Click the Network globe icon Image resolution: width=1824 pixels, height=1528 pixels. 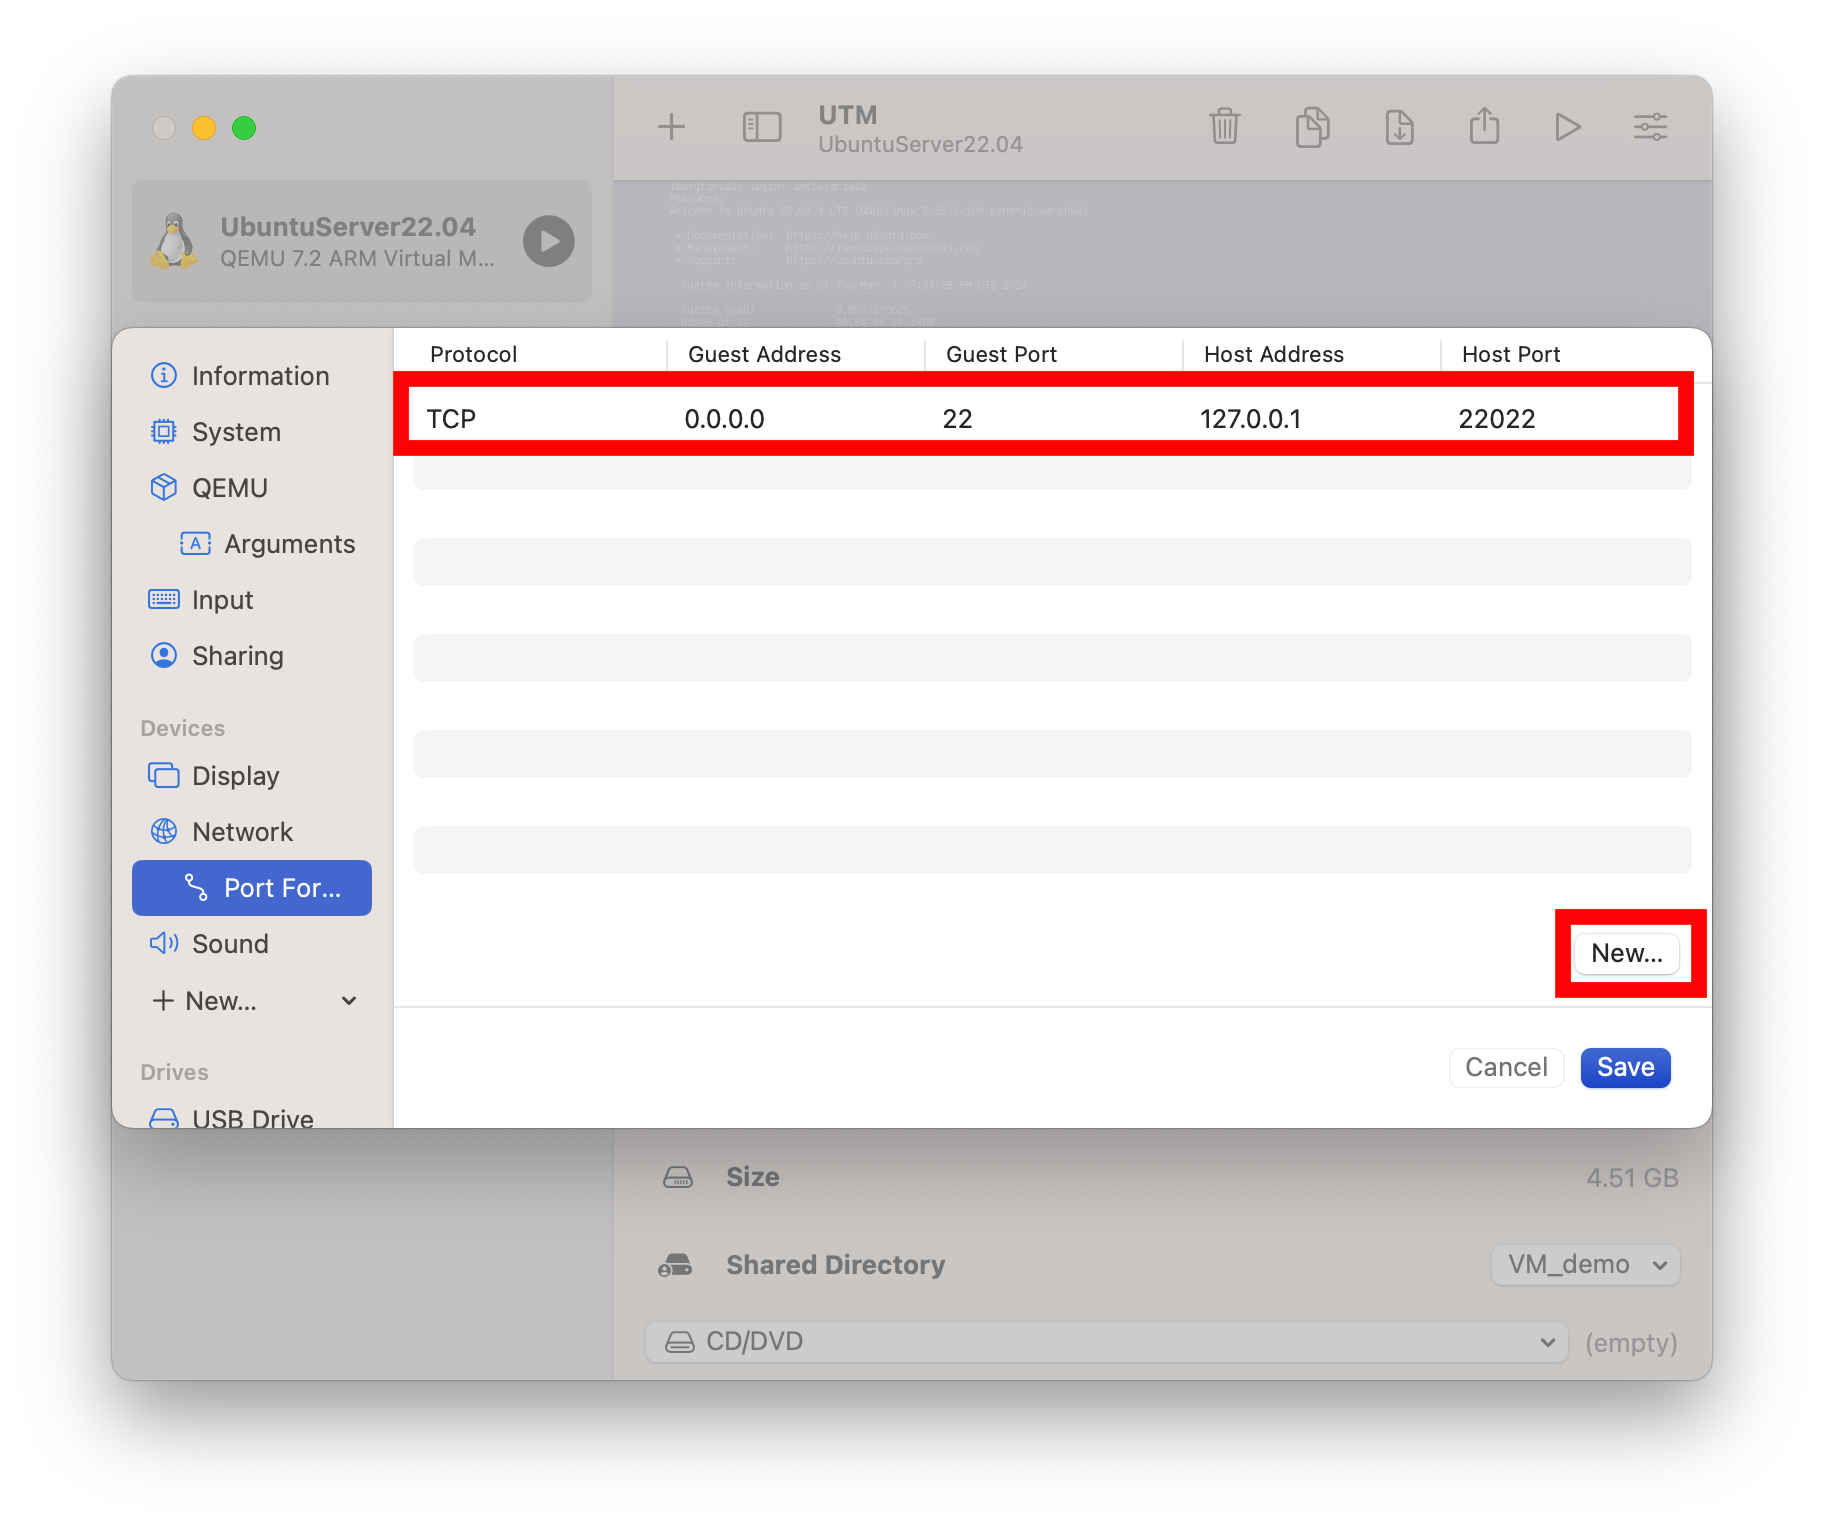(x=164, y=831)
